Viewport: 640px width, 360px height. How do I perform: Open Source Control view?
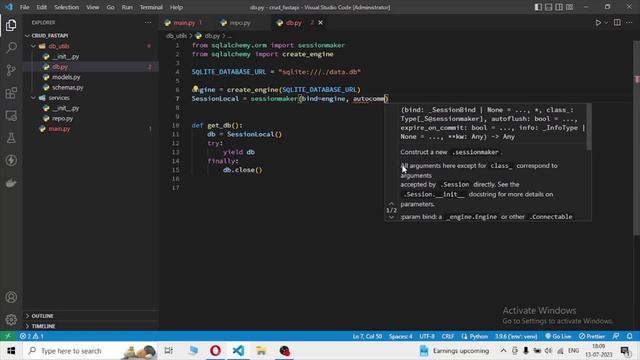click(x=11, y=70)
